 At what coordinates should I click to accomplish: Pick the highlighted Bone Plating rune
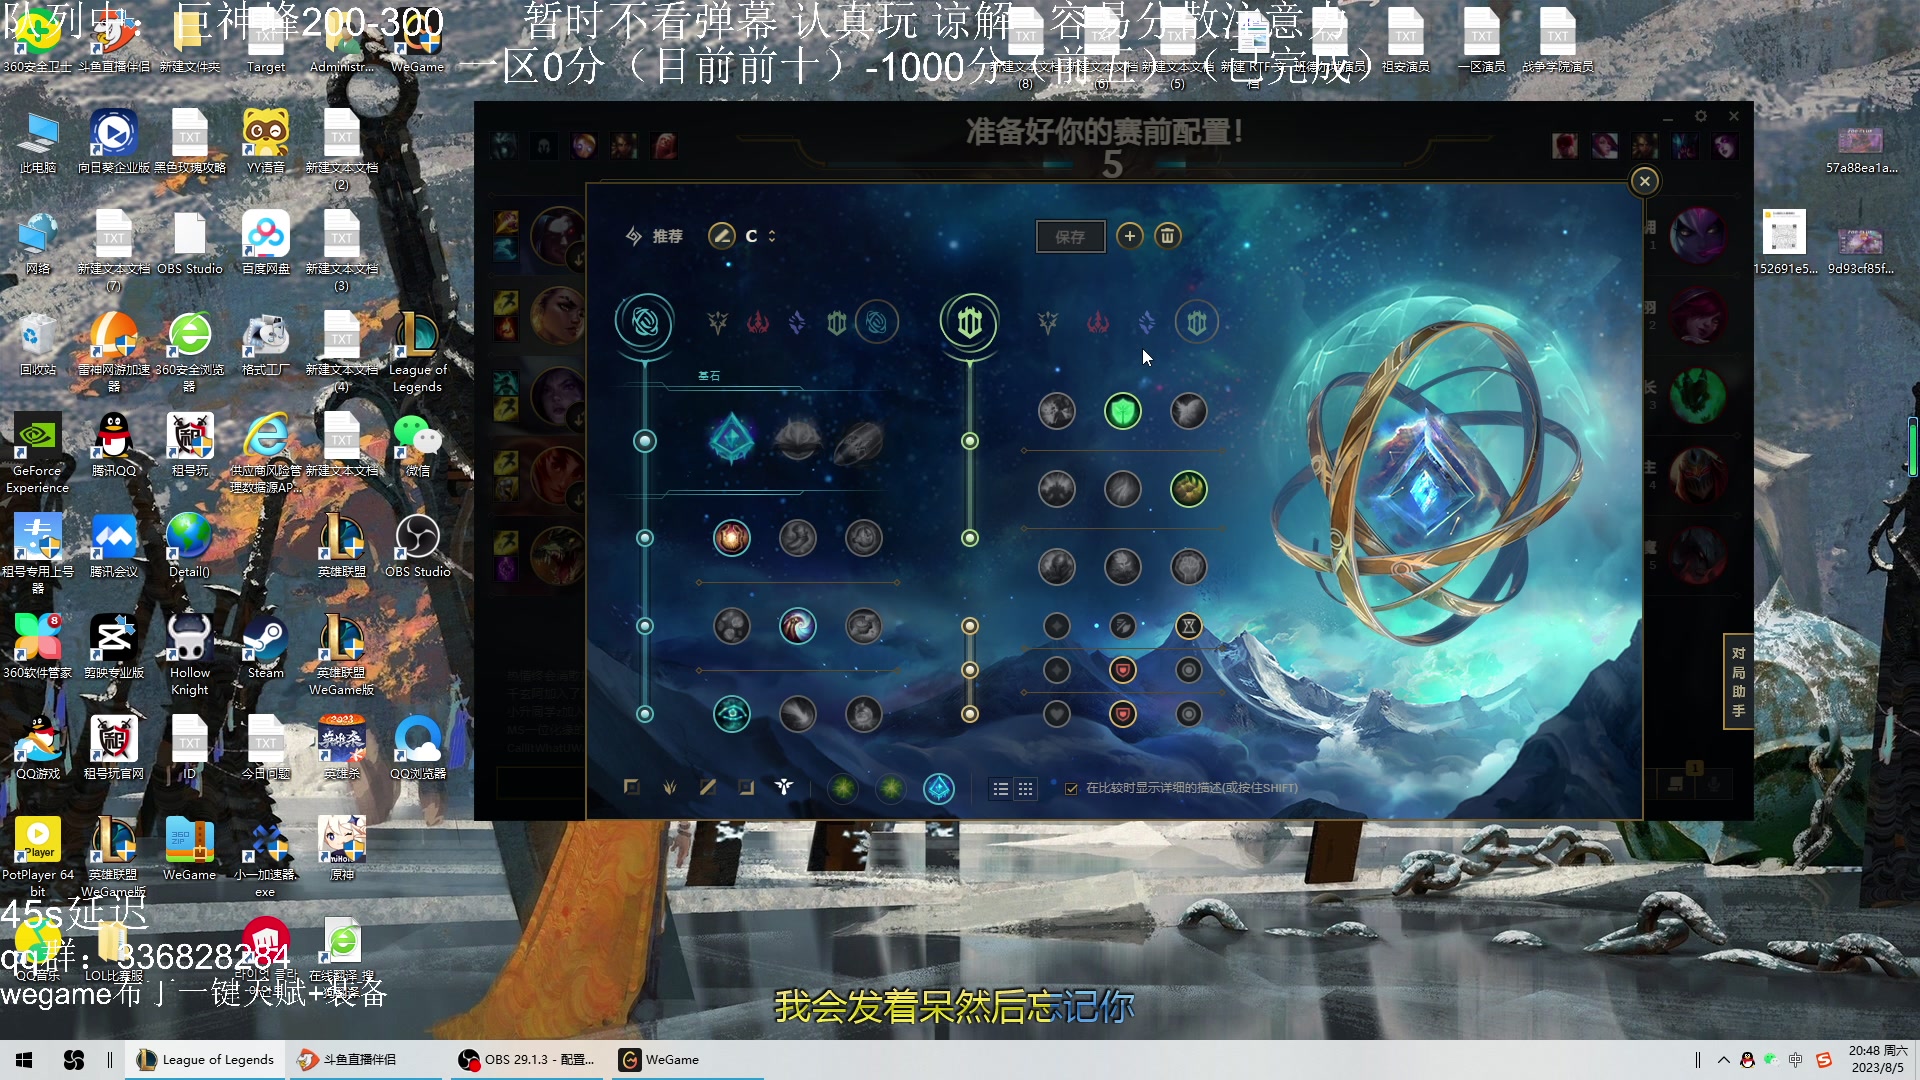click(1188, 489)
